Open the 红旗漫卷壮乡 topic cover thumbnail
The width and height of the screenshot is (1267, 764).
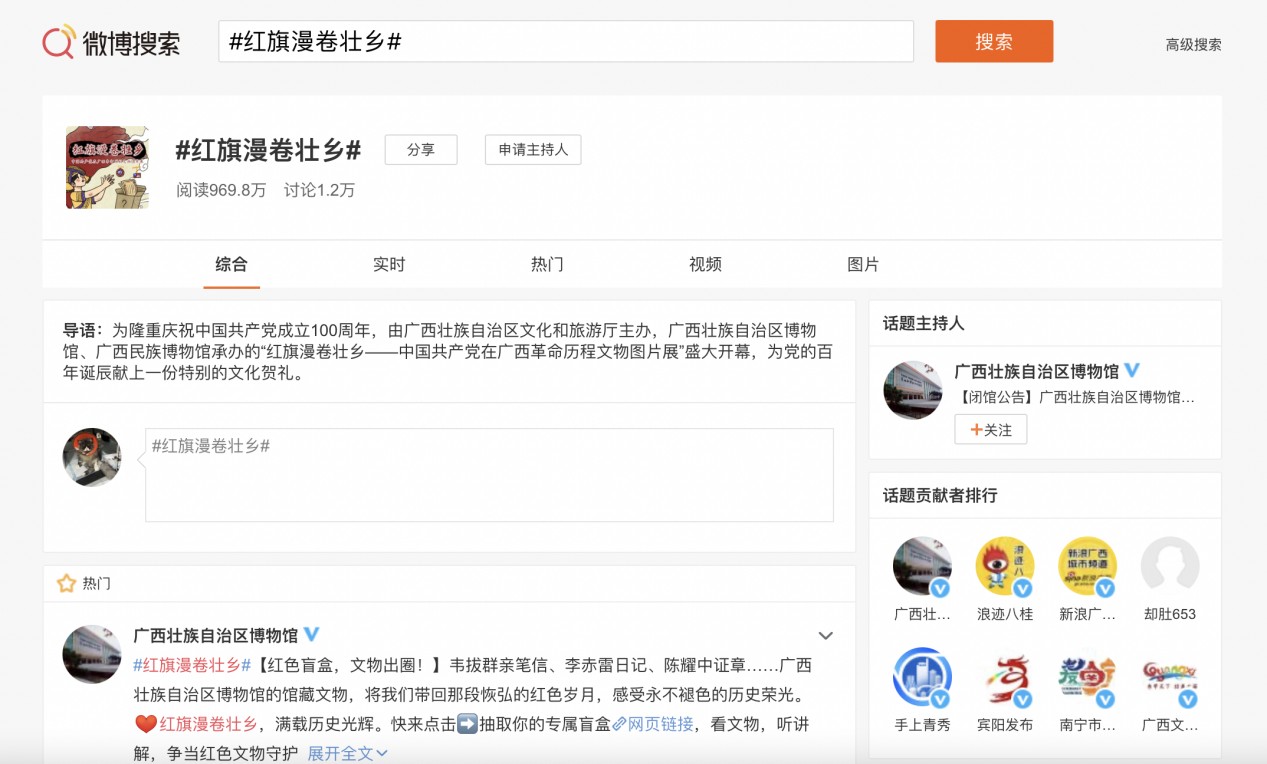tap(107, 167)
